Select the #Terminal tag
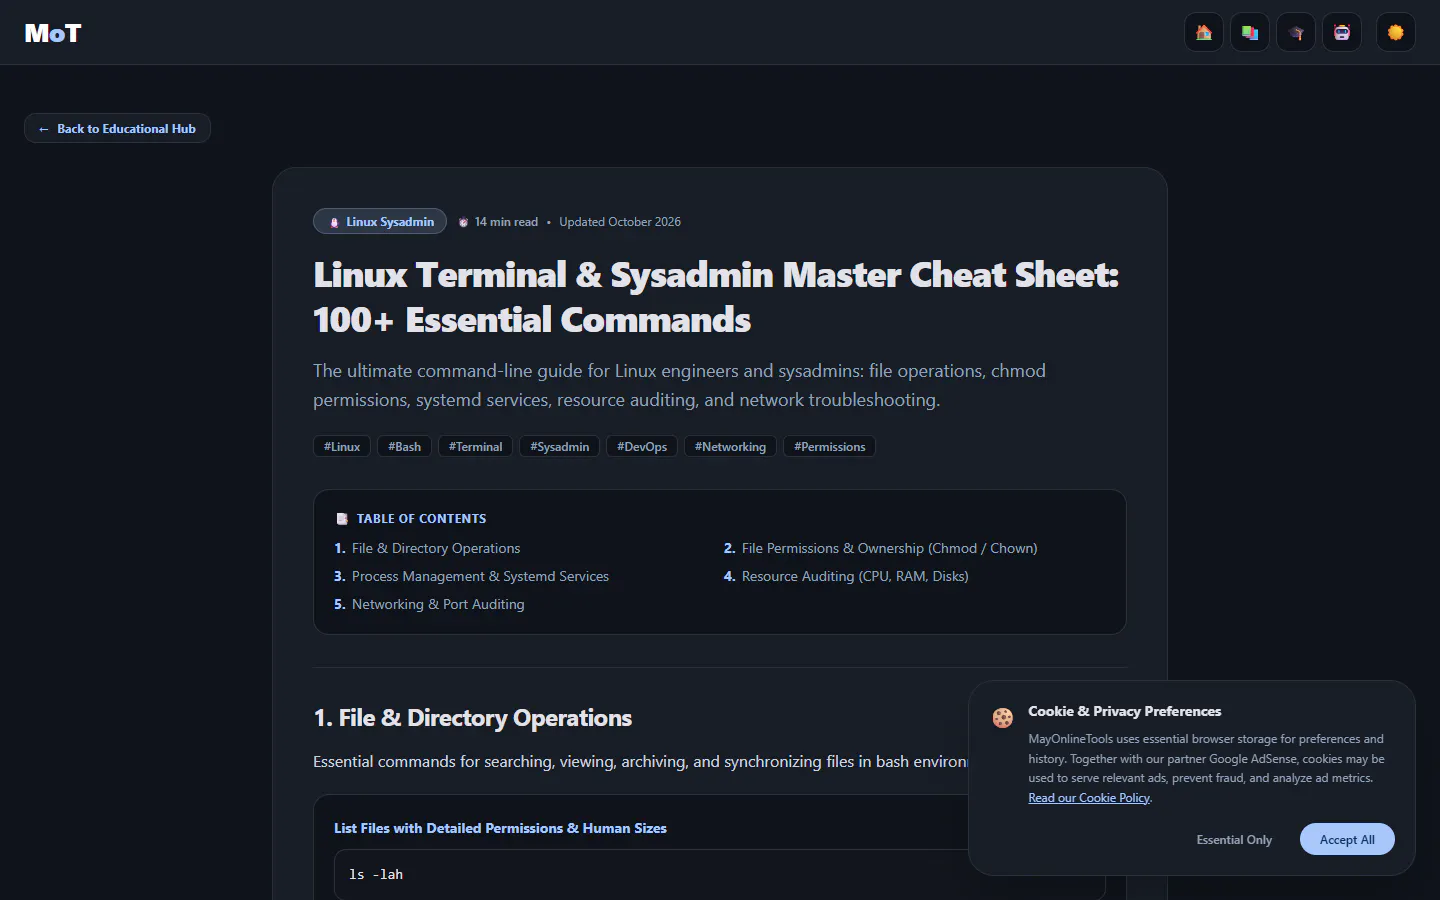Image resolution: width=1440 pixels, height=900 pixels. pos(475,447)
